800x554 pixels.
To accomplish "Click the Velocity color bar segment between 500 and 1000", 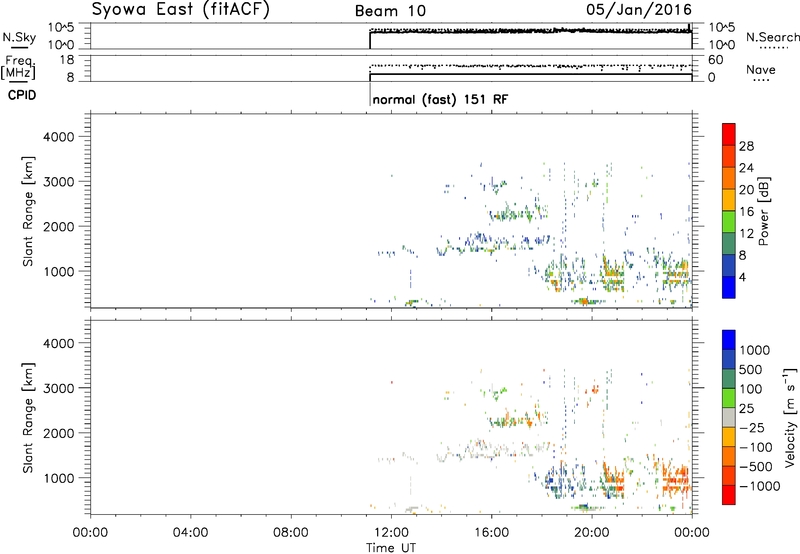I will [729, 359].
